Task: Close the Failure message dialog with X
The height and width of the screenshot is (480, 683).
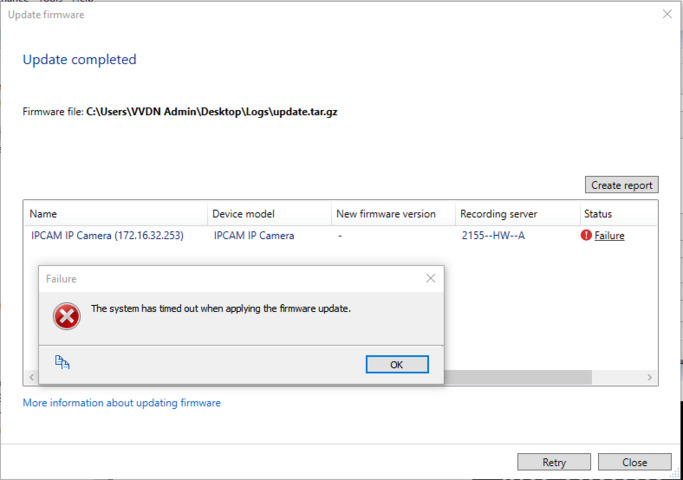Action: (x=430, y=278)
